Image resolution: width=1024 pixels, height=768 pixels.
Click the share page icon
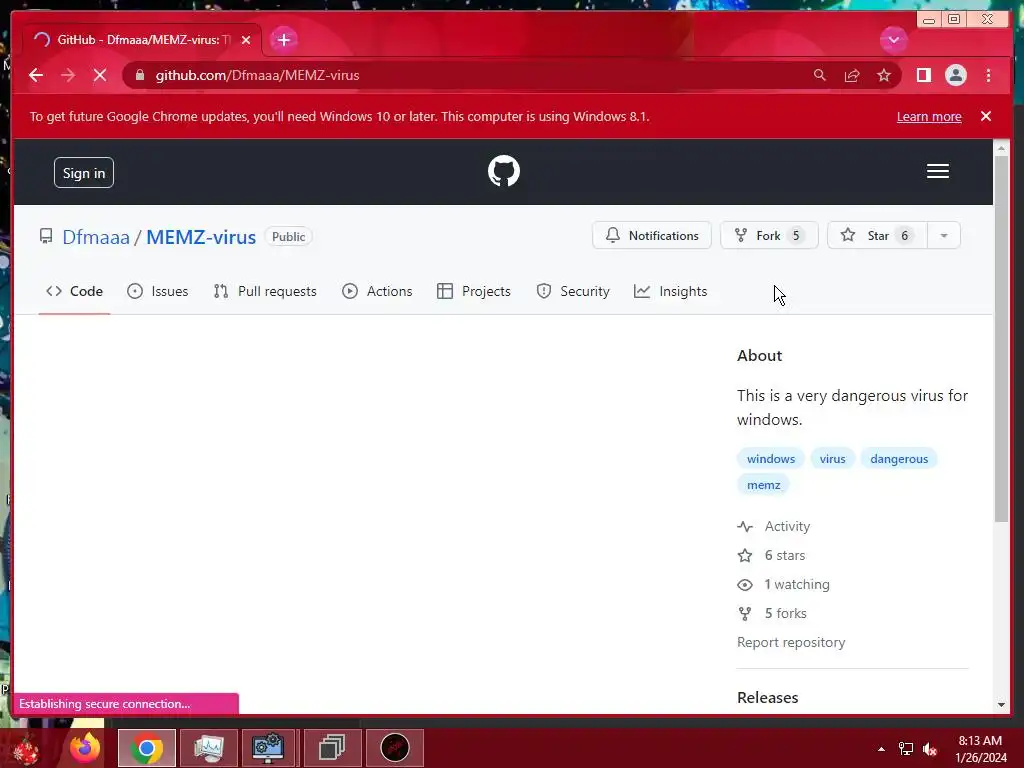pos(852,75)
